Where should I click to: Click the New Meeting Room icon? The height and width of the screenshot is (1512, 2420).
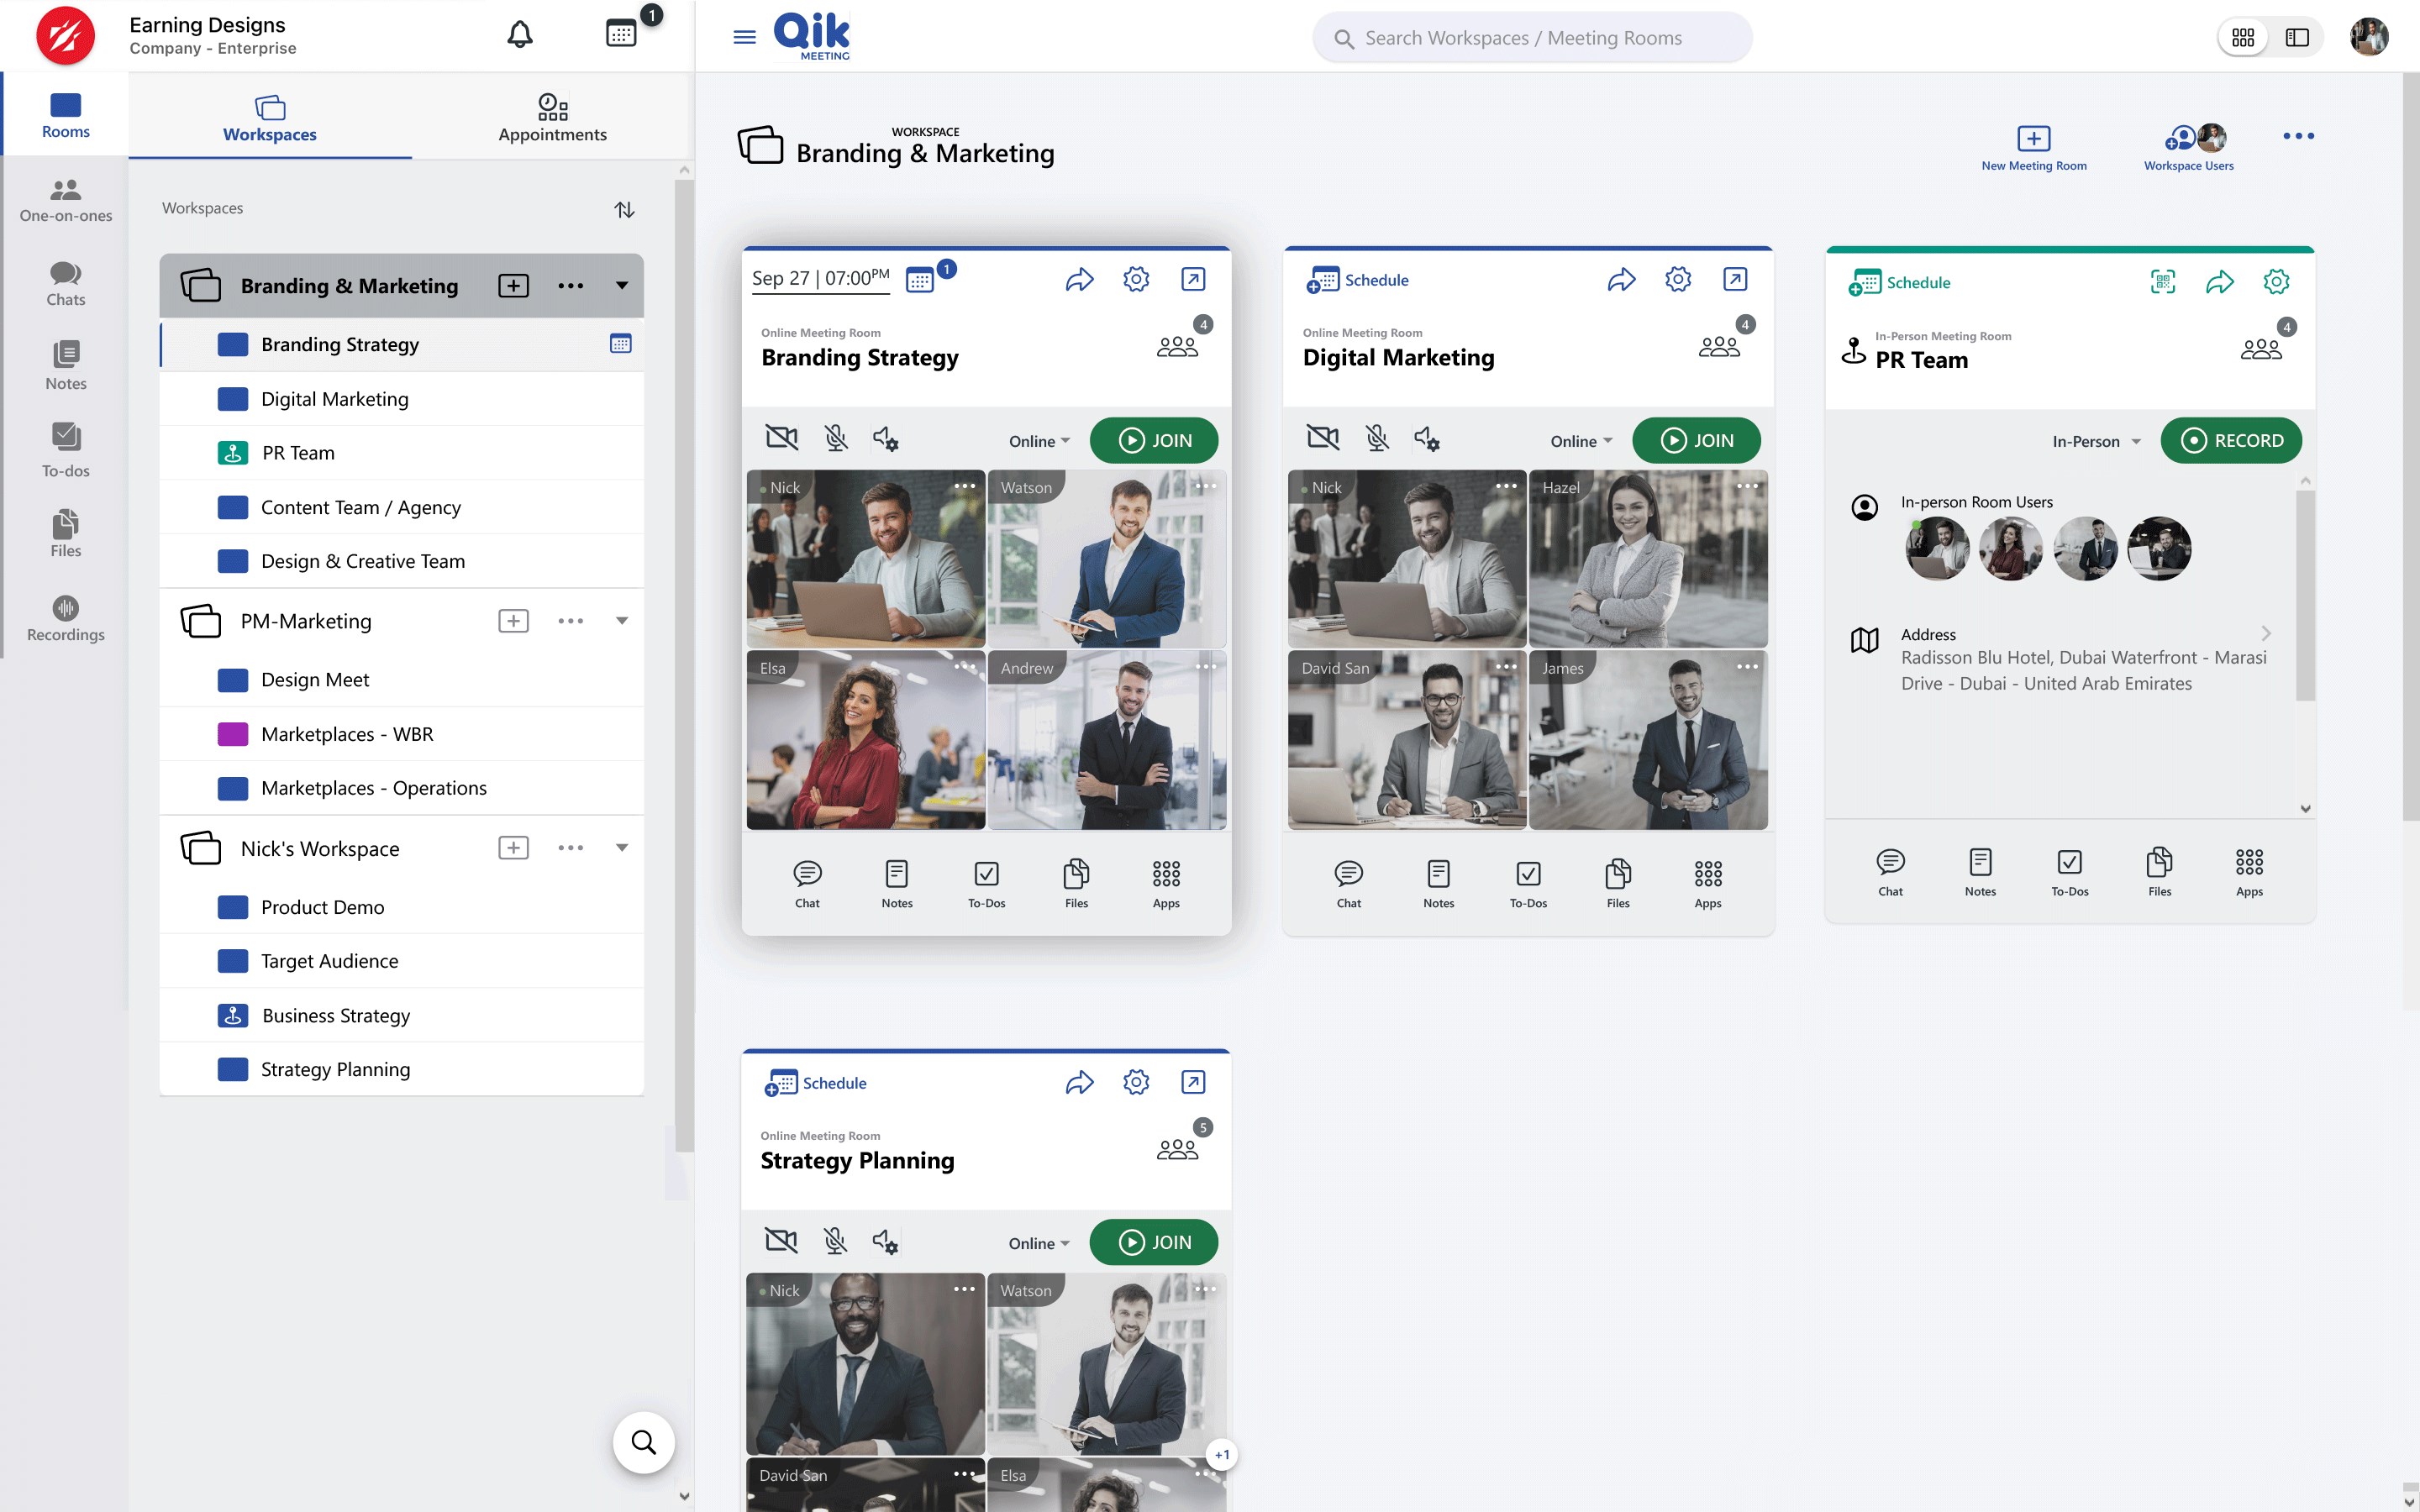coord(2033,138)
